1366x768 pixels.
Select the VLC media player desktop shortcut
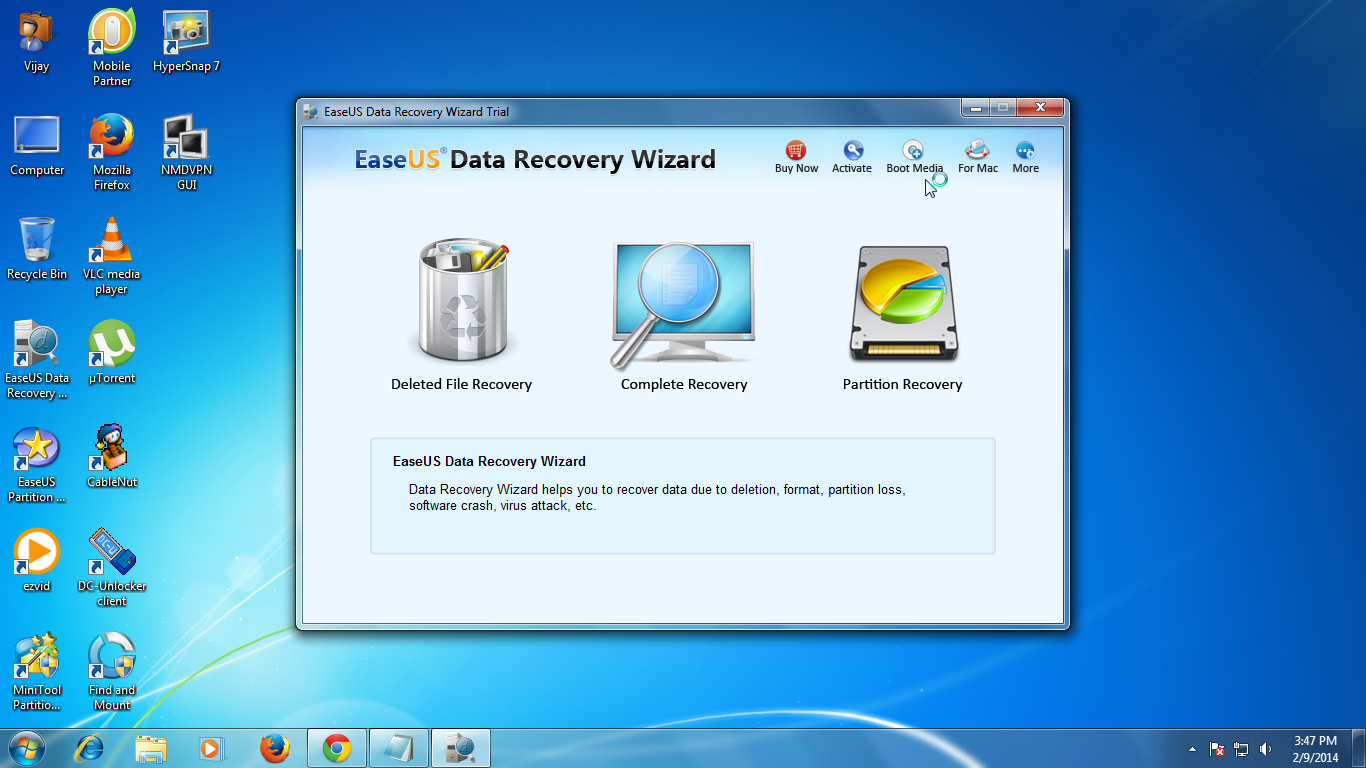pos(112,255)
